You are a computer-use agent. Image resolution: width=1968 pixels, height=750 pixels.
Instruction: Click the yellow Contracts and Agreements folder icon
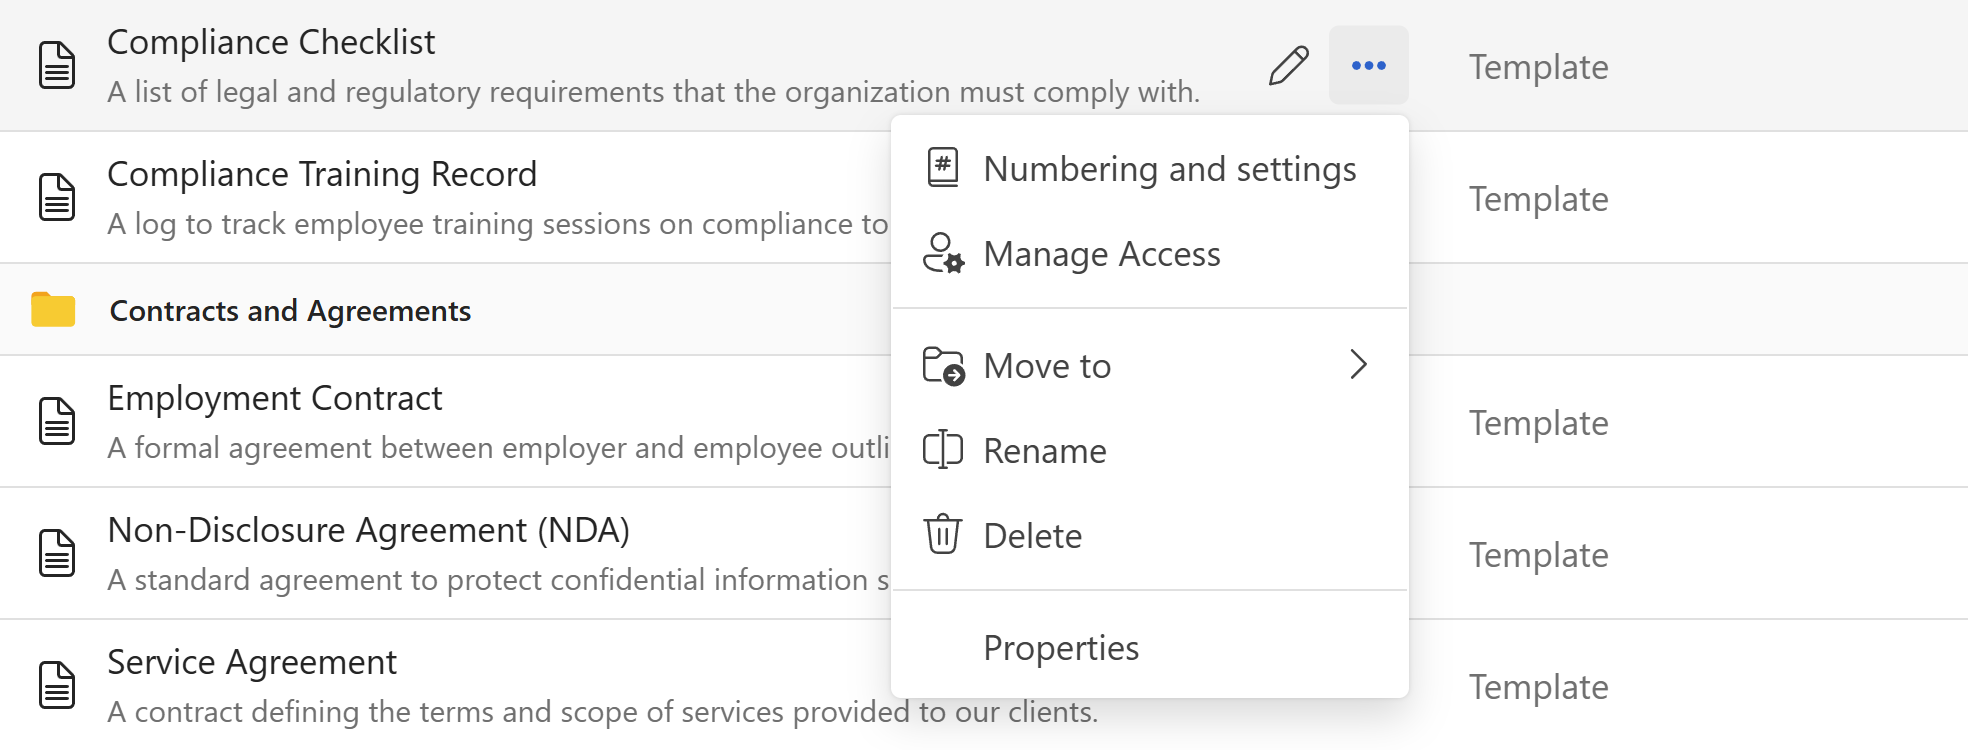[53, 310]
